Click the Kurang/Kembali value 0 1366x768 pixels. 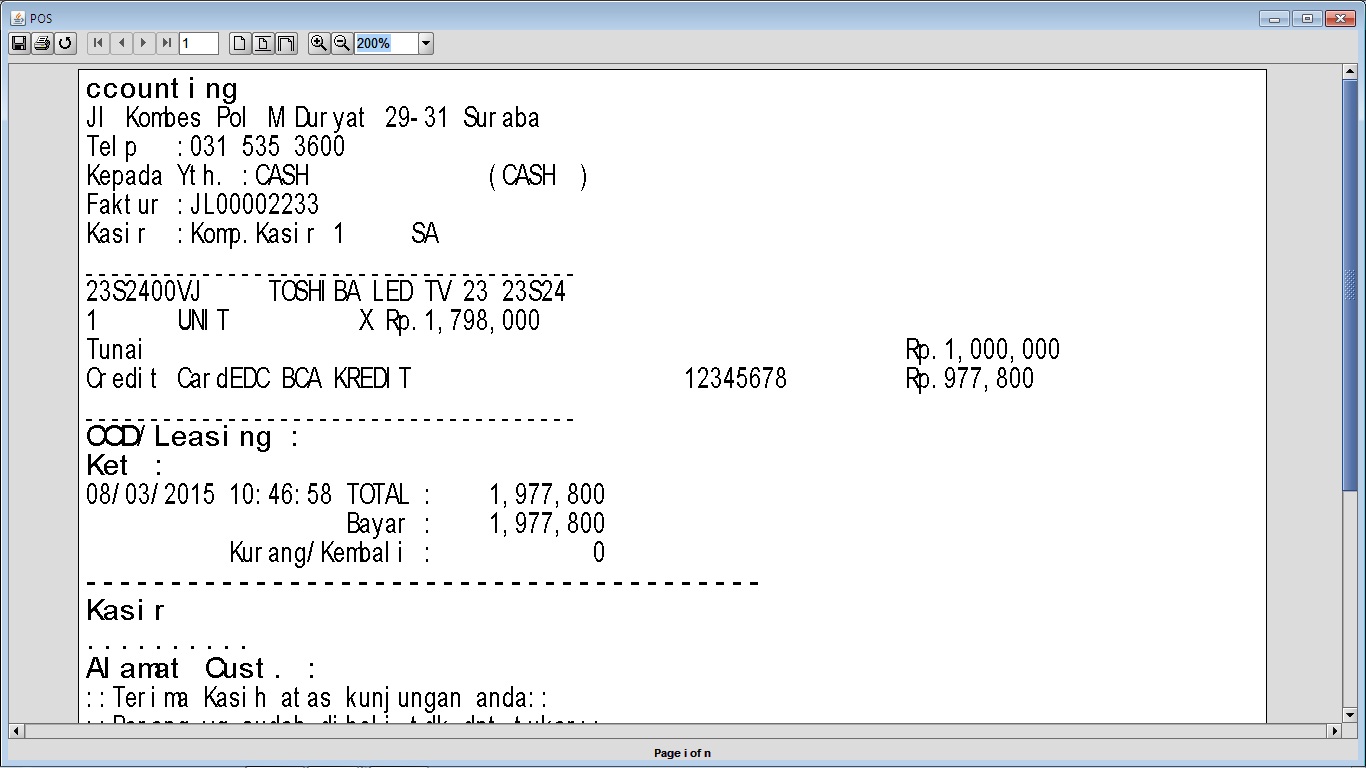point(599,553)
